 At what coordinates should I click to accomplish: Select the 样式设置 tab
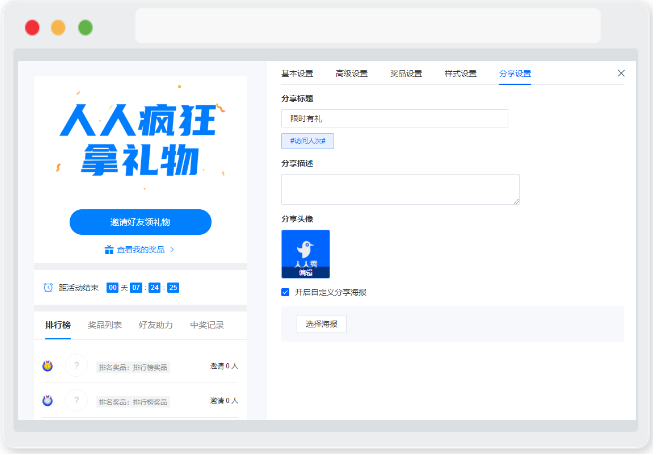click(461, 74)
